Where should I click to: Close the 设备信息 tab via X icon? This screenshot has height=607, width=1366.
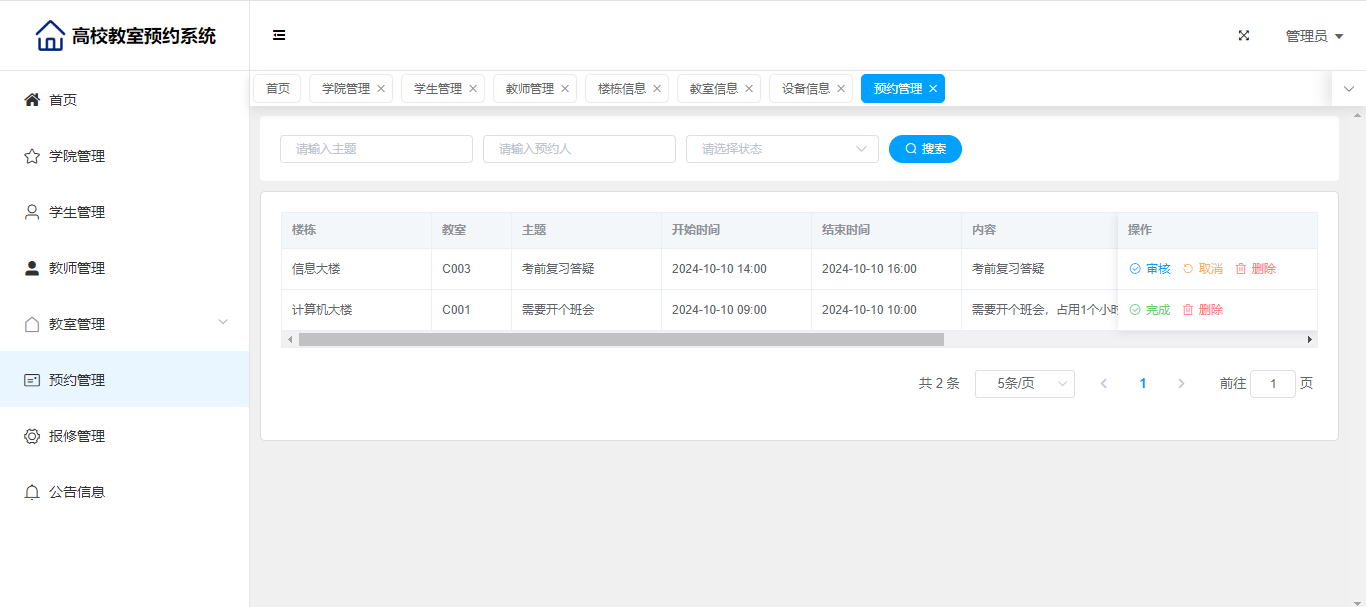click(x=841, y=89)
